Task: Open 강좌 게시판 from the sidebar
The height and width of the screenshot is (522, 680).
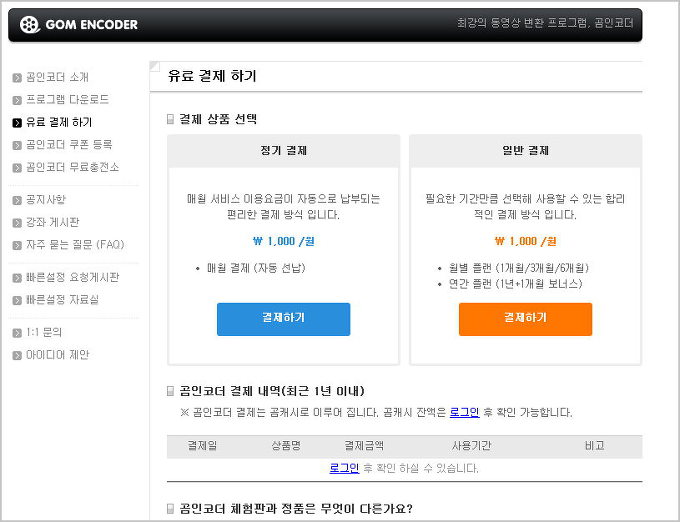Action: pos(52,222)
